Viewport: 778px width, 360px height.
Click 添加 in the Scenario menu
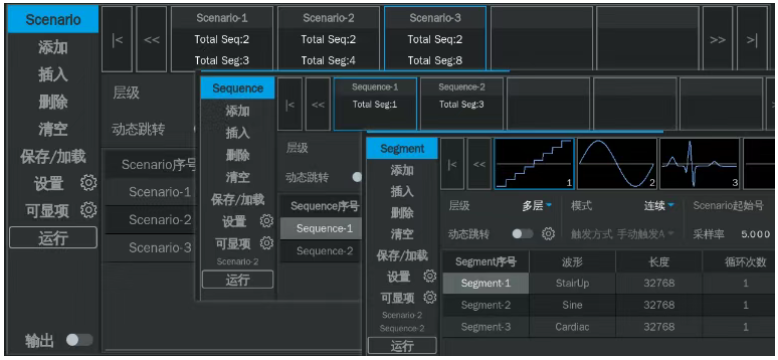point(53,48)
